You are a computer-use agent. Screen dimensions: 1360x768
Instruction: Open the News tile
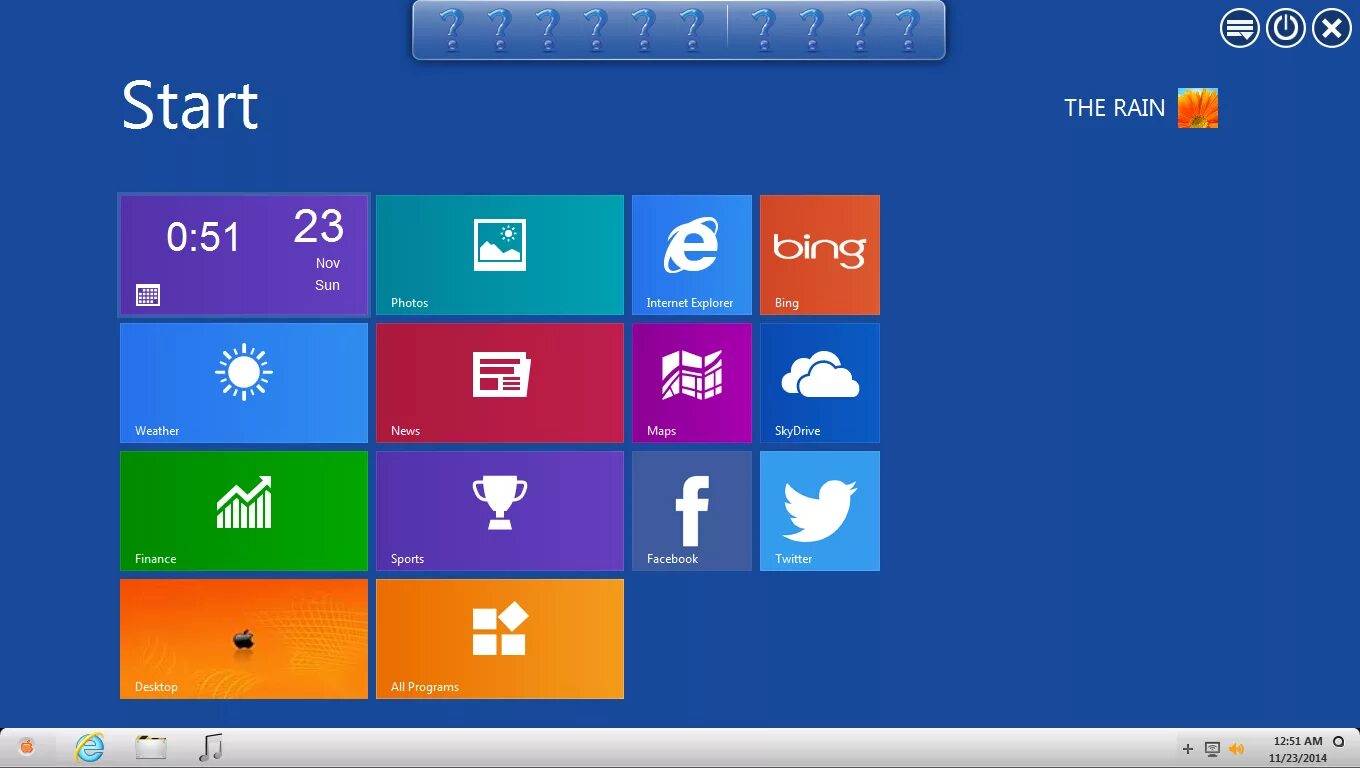point(500,383)
